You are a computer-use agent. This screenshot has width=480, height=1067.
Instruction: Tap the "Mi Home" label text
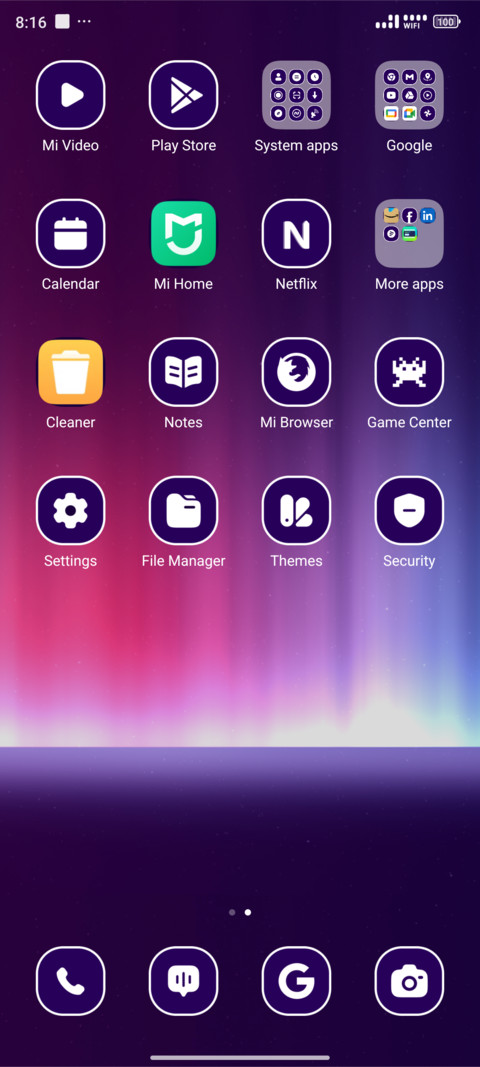tap(183, 284)
